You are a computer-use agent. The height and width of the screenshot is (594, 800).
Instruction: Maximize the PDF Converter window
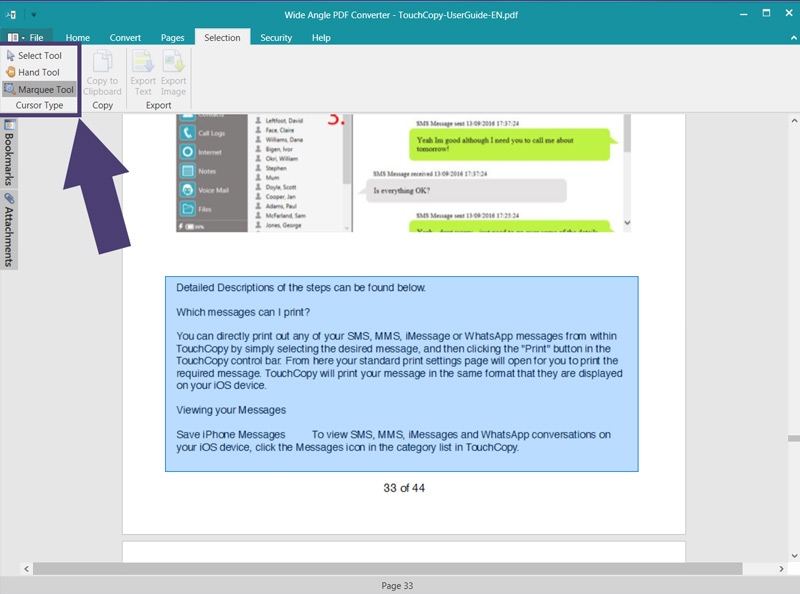tap(766, 13)
